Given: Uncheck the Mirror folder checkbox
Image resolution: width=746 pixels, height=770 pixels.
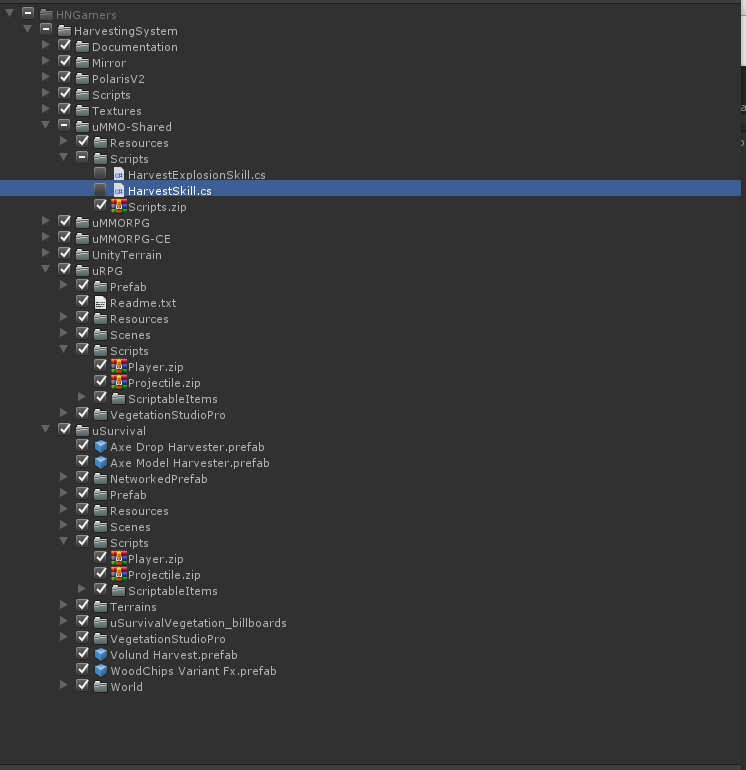Looking at the screenshot, I should pos(65,62).
